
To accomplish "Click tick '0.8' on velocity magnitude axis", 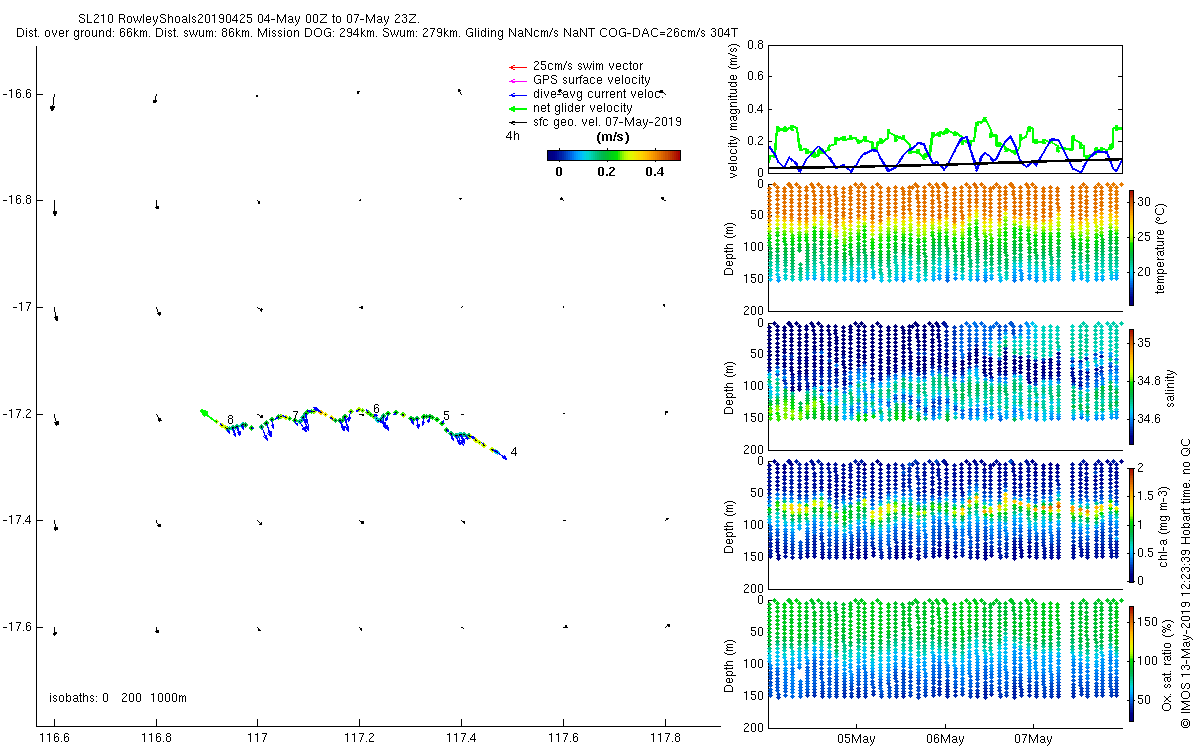I will click(755, 45).
